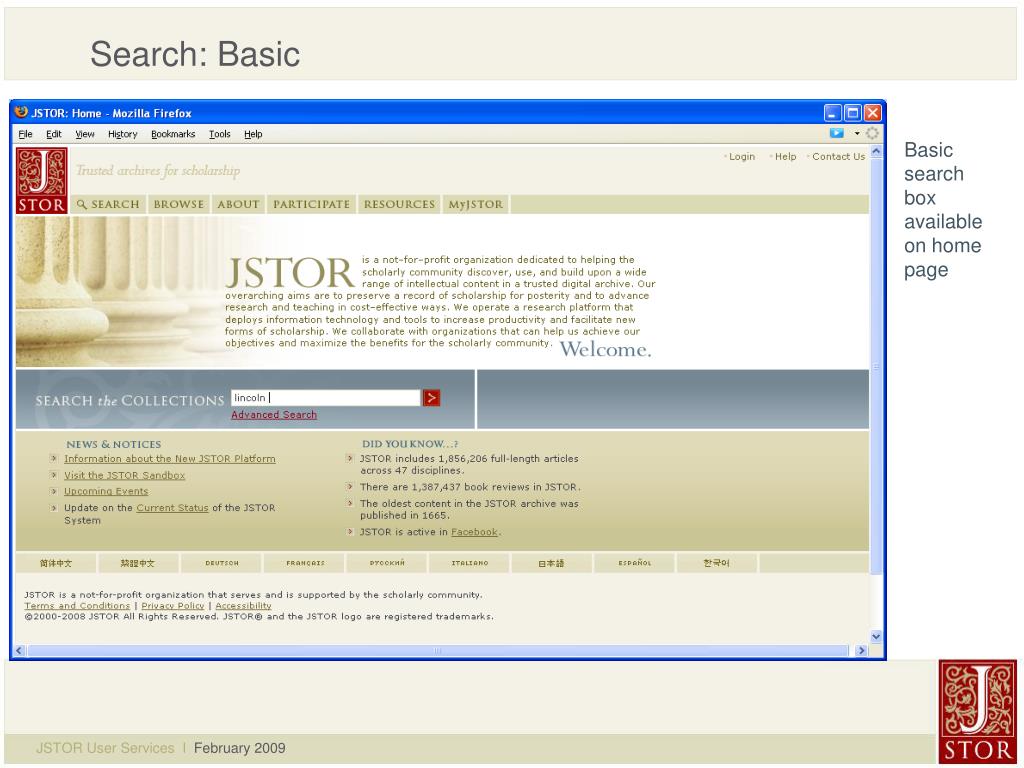Click the Contact Us link

[x=839, y=157]
